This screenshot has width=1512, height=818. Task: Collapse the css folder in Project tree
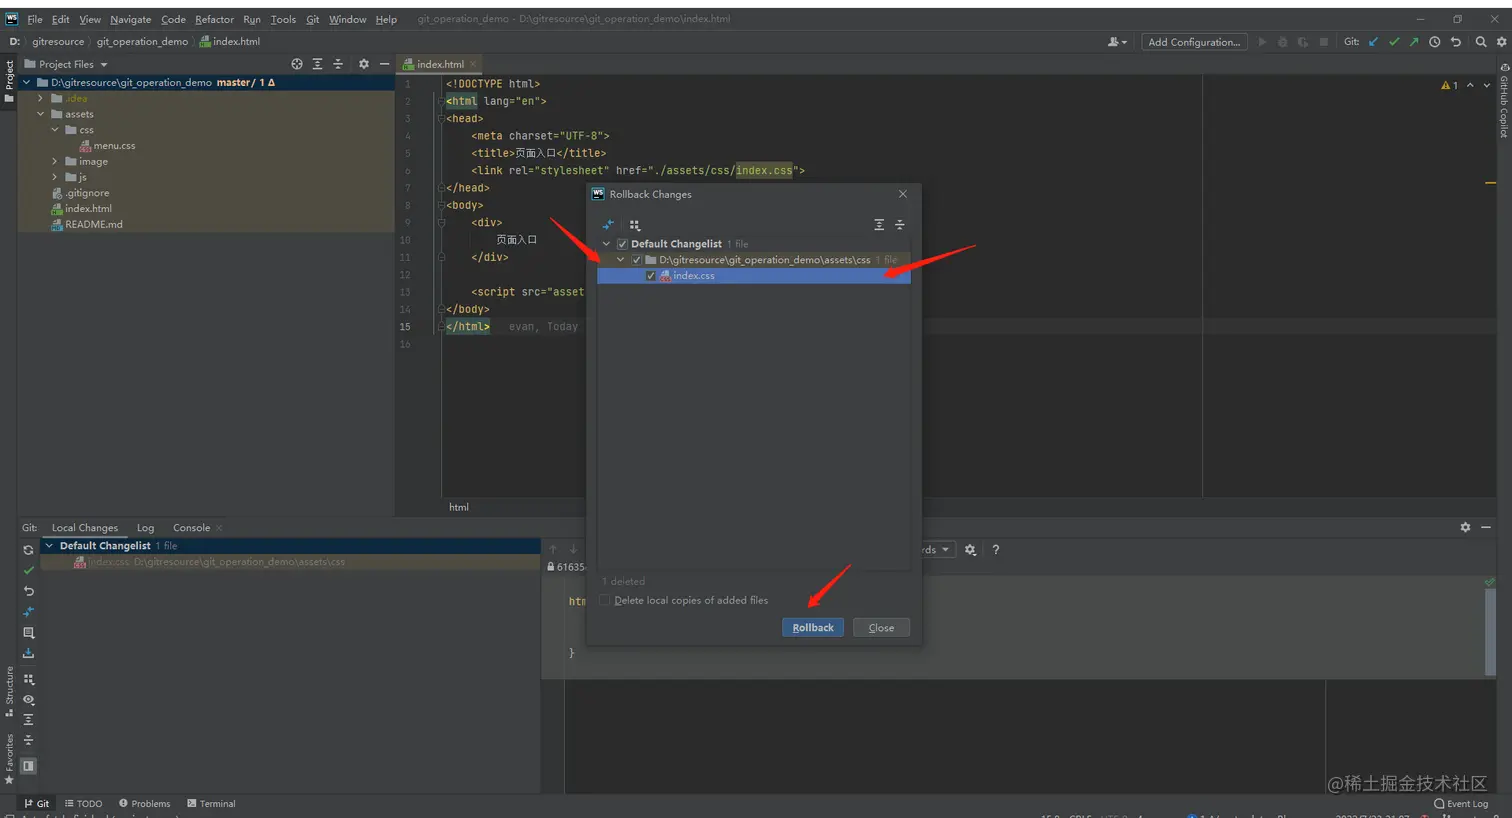55,130
